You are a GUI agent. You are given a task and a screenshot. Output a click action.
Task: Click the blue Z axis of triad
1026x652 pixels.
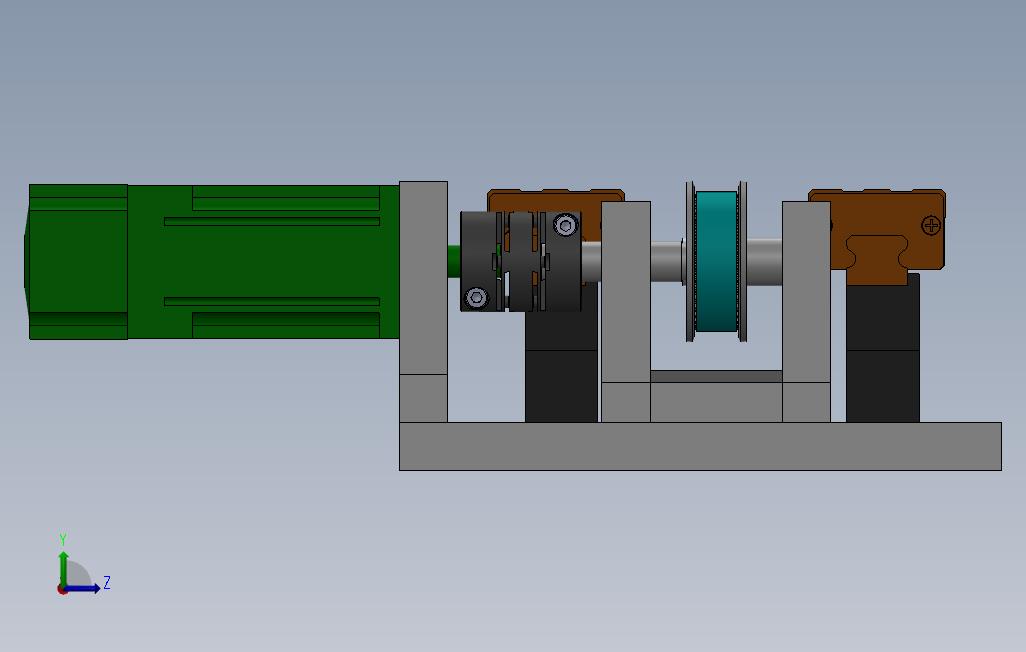click(x=82, y=589)
